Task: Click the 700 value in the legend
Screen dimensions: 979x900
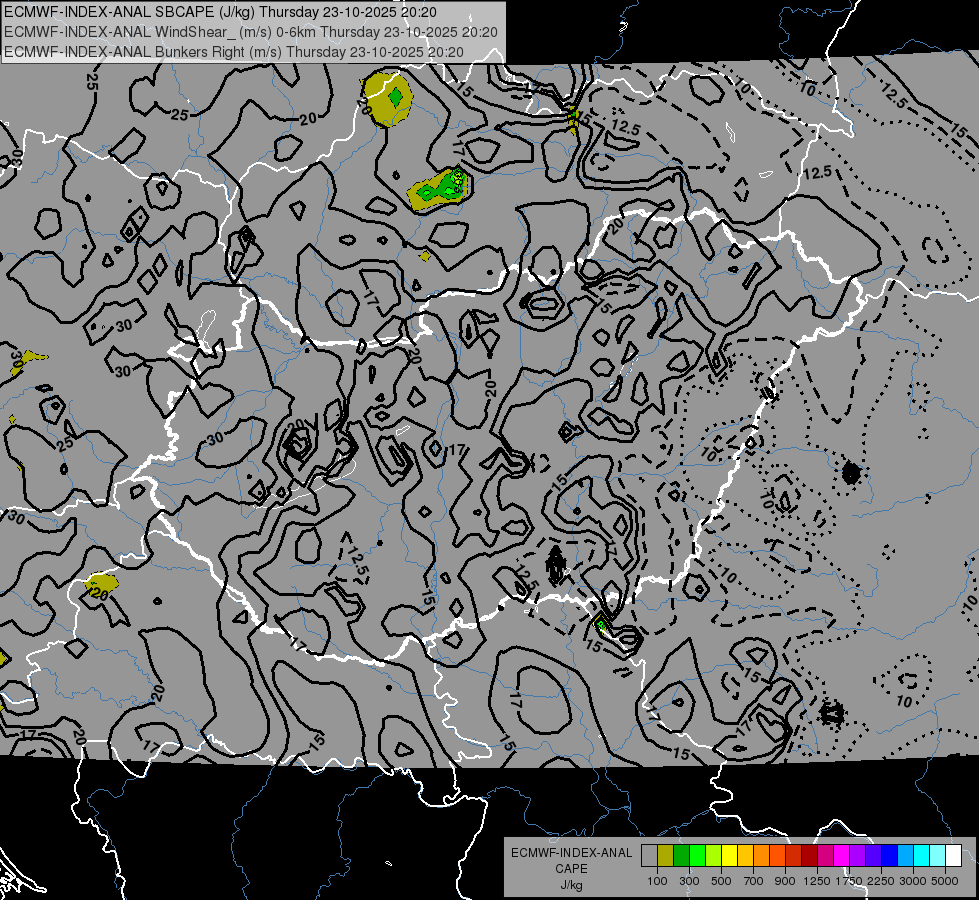Action: click(754, 881)
